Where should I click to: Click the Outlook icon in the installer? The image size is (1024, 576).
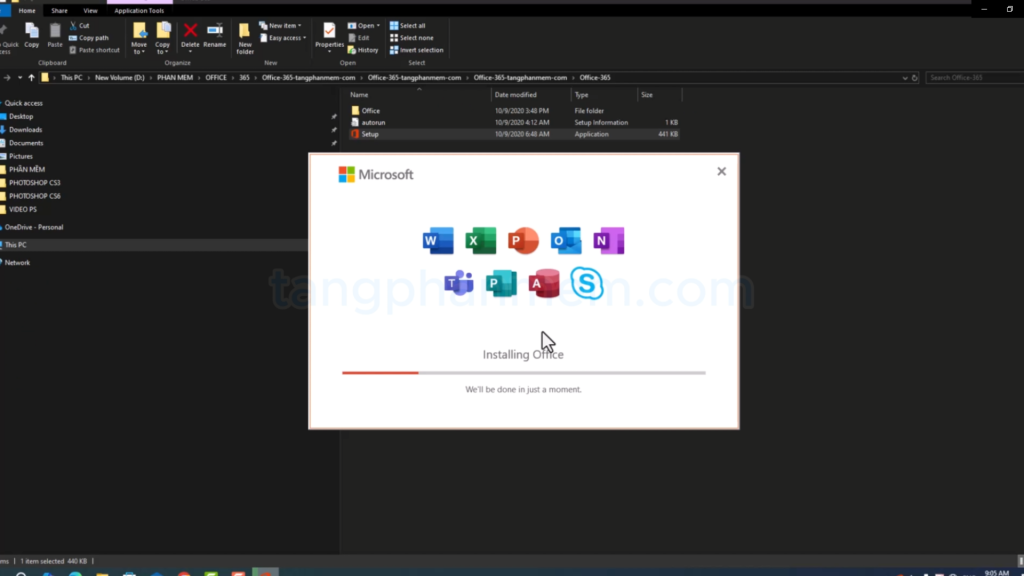[566, 241]
